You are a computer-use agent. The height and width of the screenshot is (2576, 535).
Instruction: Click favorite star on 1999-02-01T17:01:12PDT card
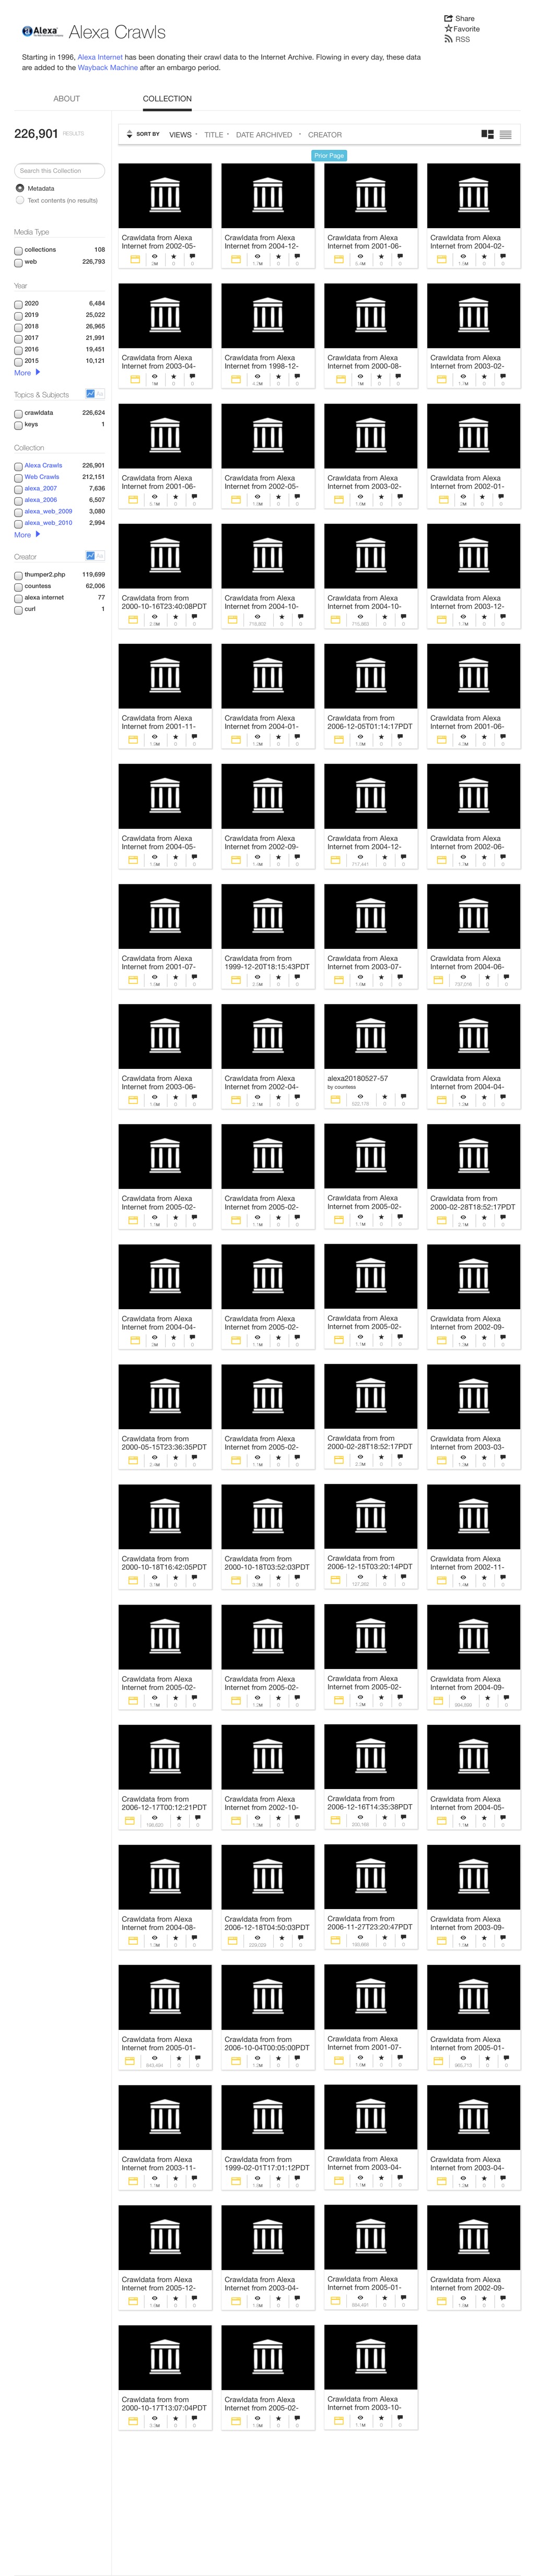coord(278,2178)
